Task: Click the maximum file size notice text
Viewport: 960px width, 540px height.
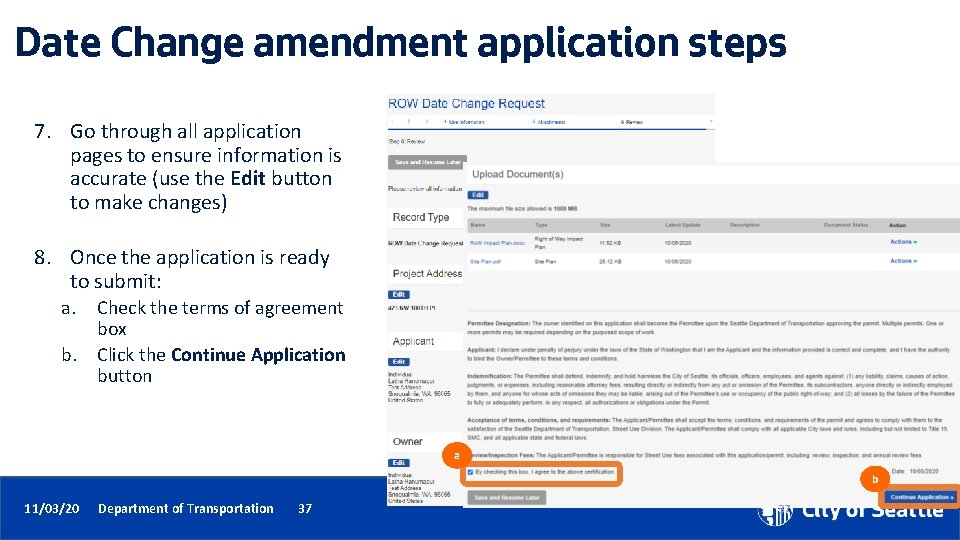Action: [x=523, y=209]
